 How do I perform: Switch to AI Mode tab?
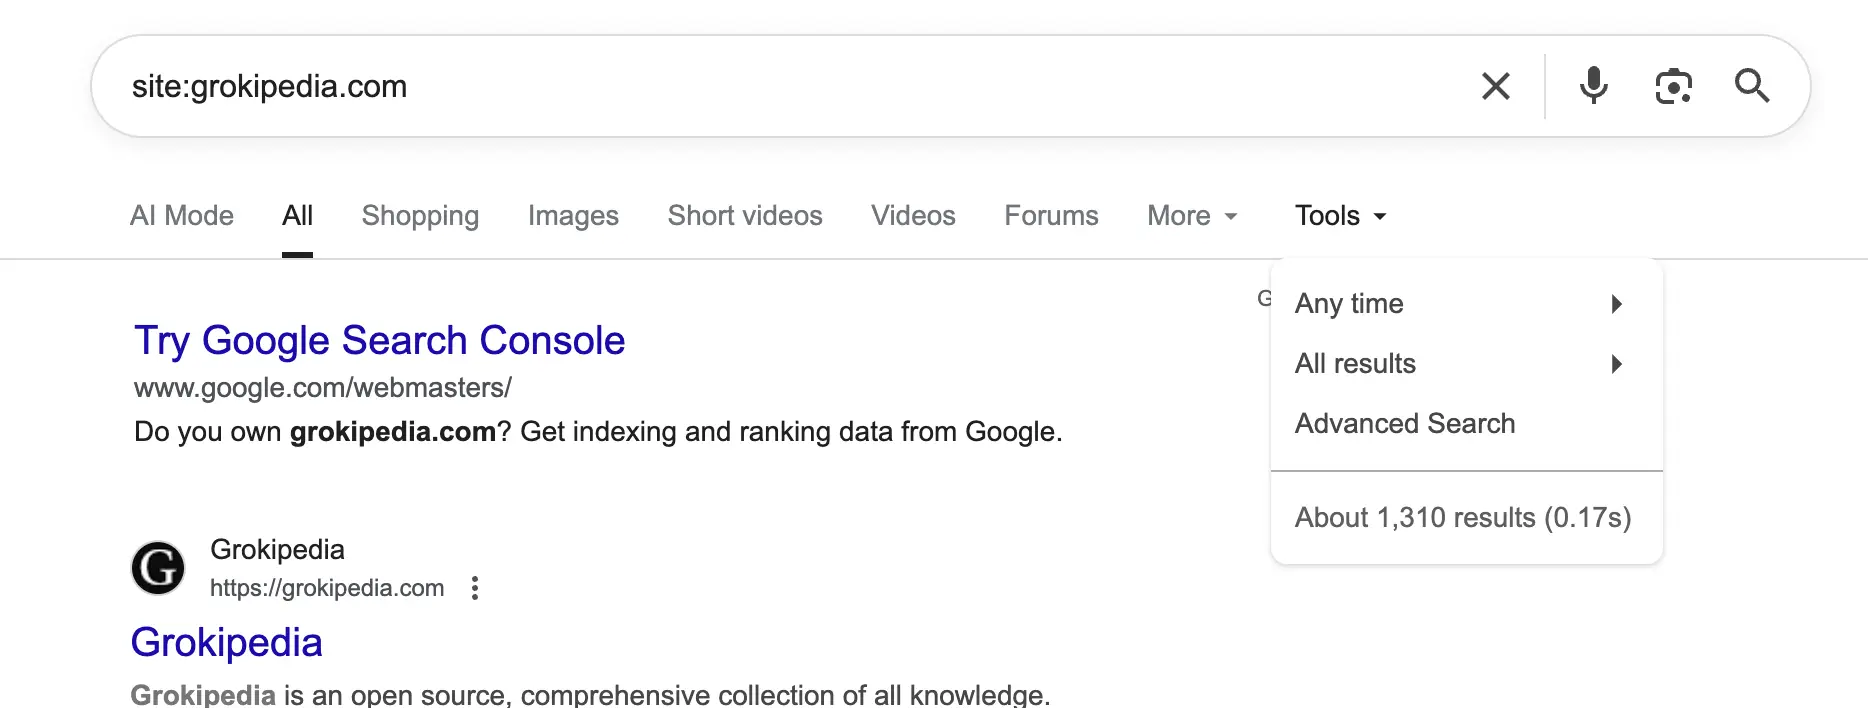[182, 216]
